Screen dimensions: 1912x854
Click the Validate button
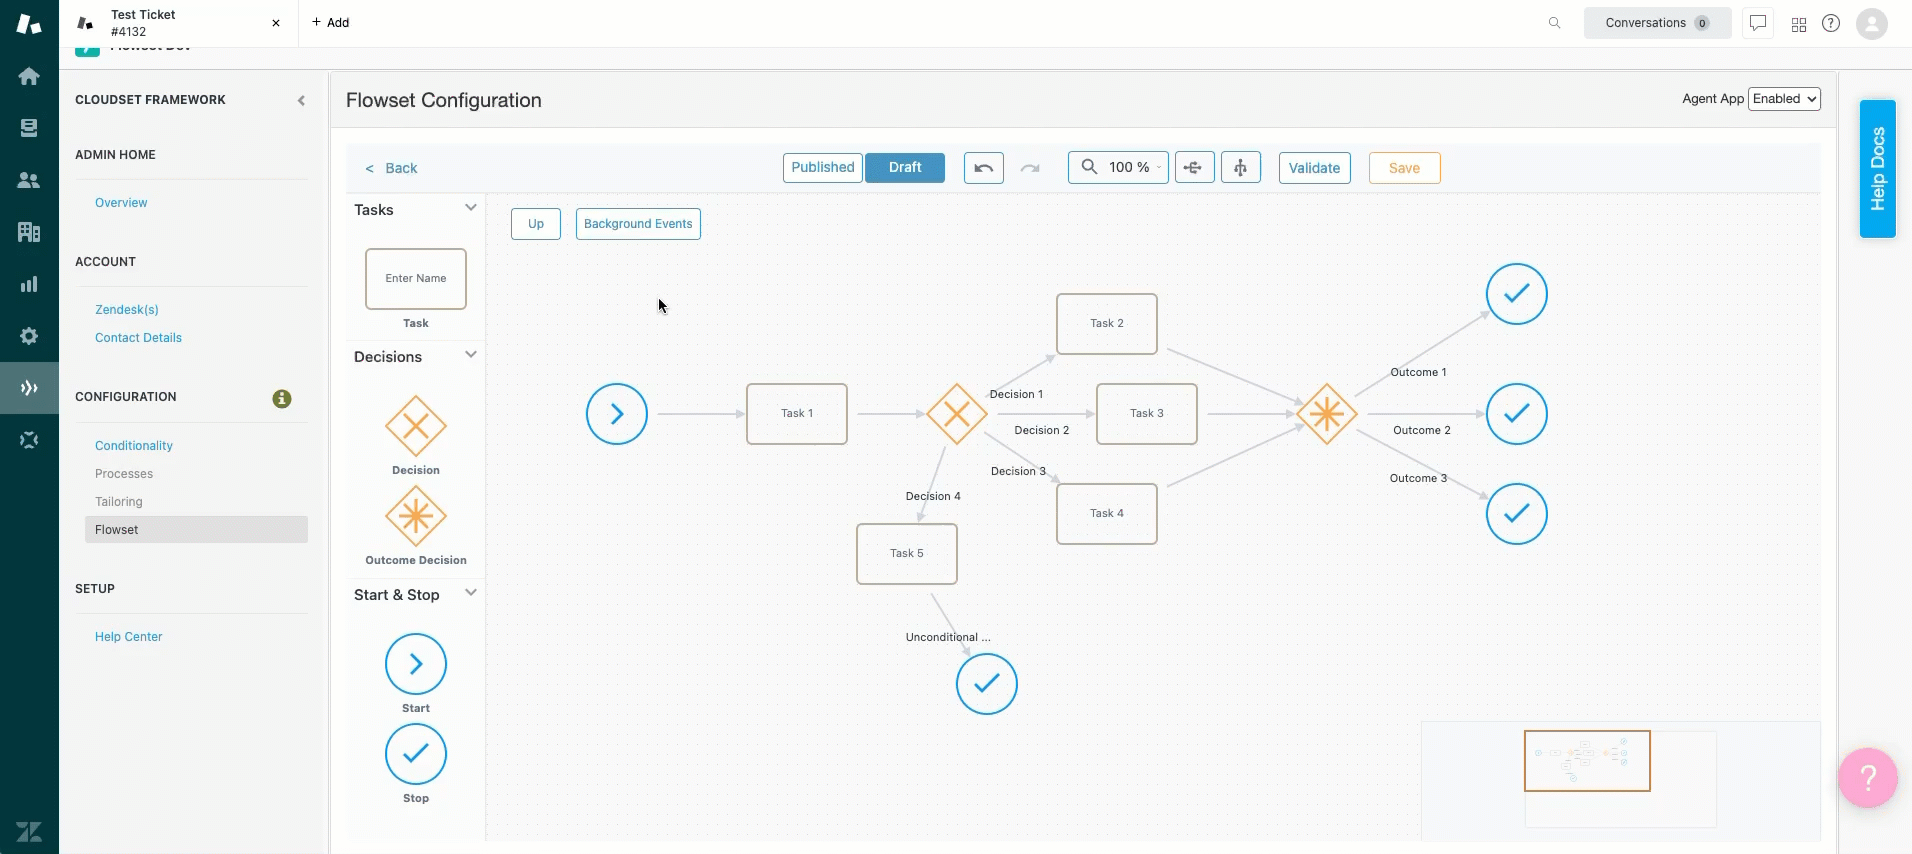point(1315,168)
